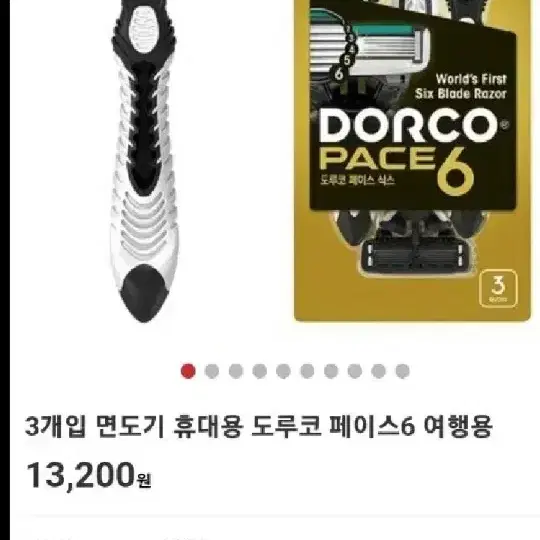Select the eighth pagination dot
The image size is (540, 540).
point(355,371)
